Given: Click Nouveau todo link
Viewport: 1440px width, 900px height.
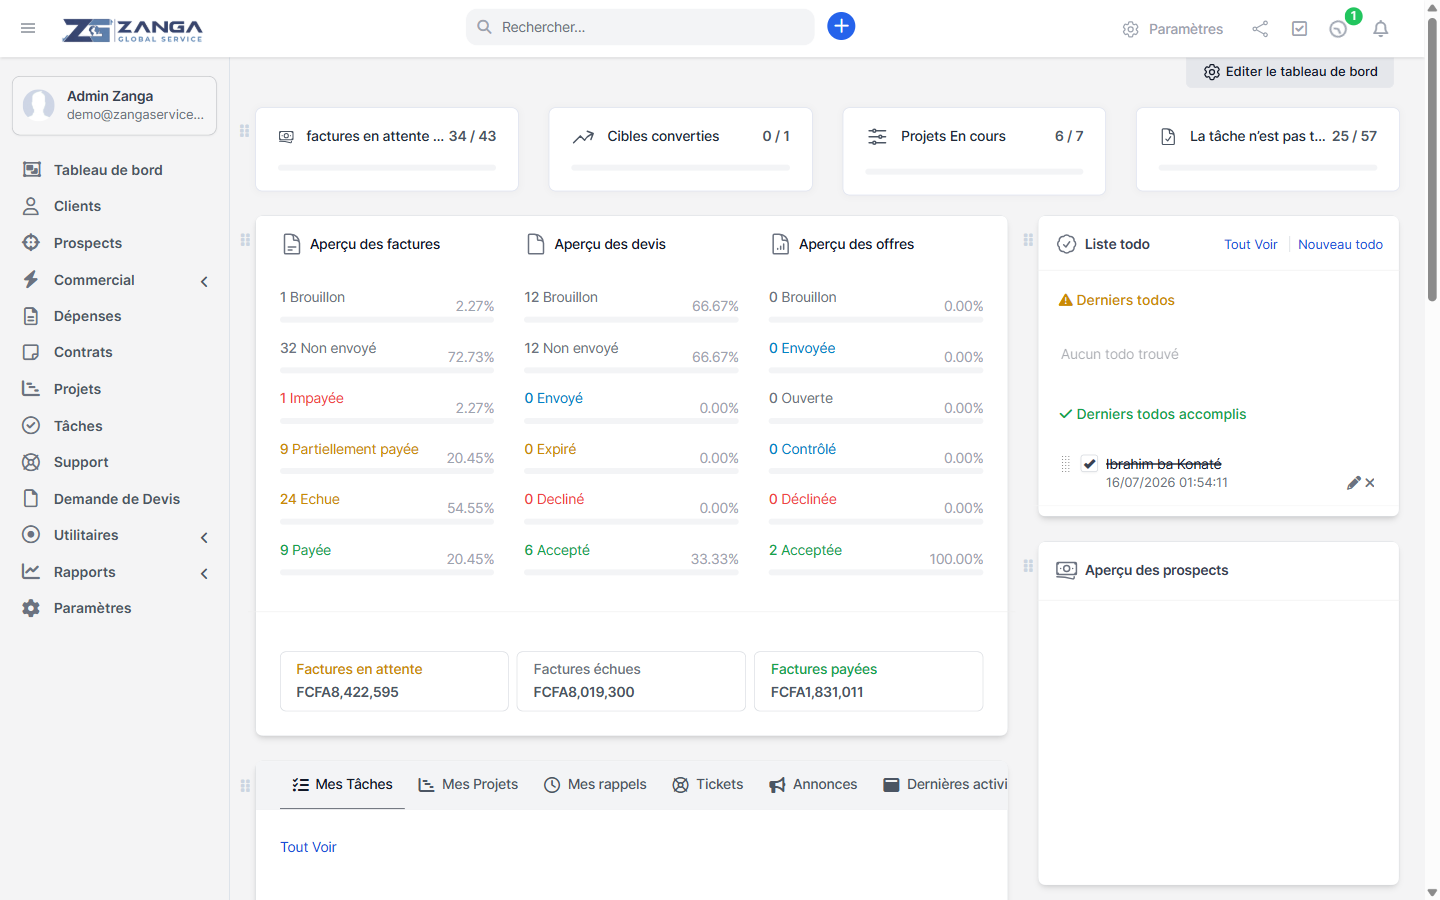Looking at the screenshot, I should [1340, 245].
